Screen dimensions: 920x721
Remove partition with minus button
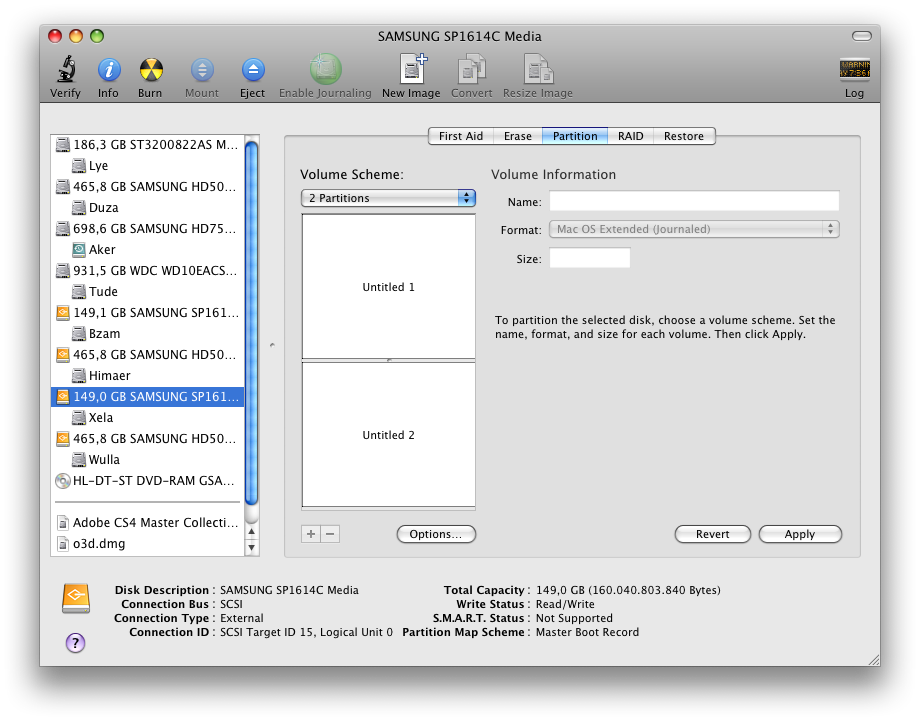tap(330, 534)
